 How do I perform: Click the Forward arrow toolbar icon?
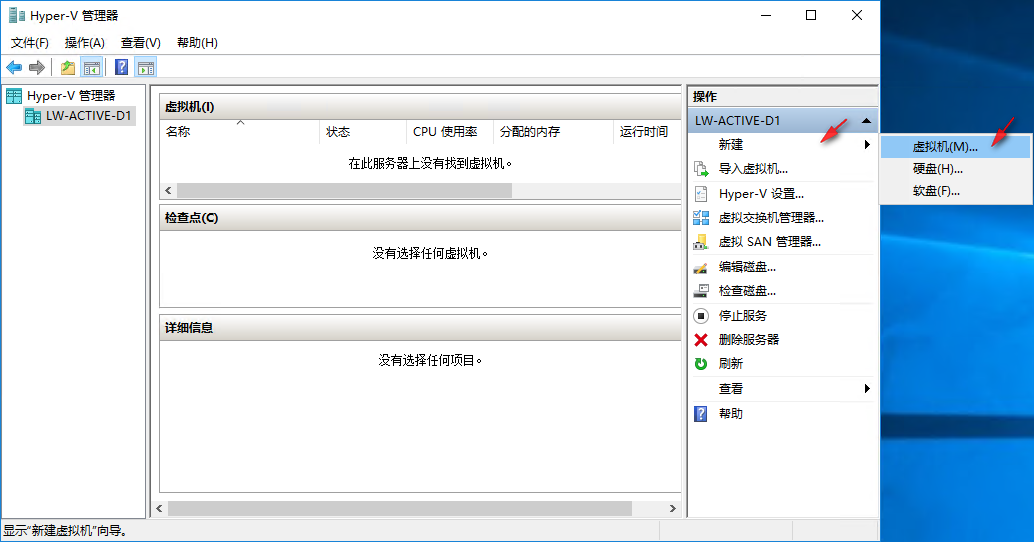click(37, 67)
